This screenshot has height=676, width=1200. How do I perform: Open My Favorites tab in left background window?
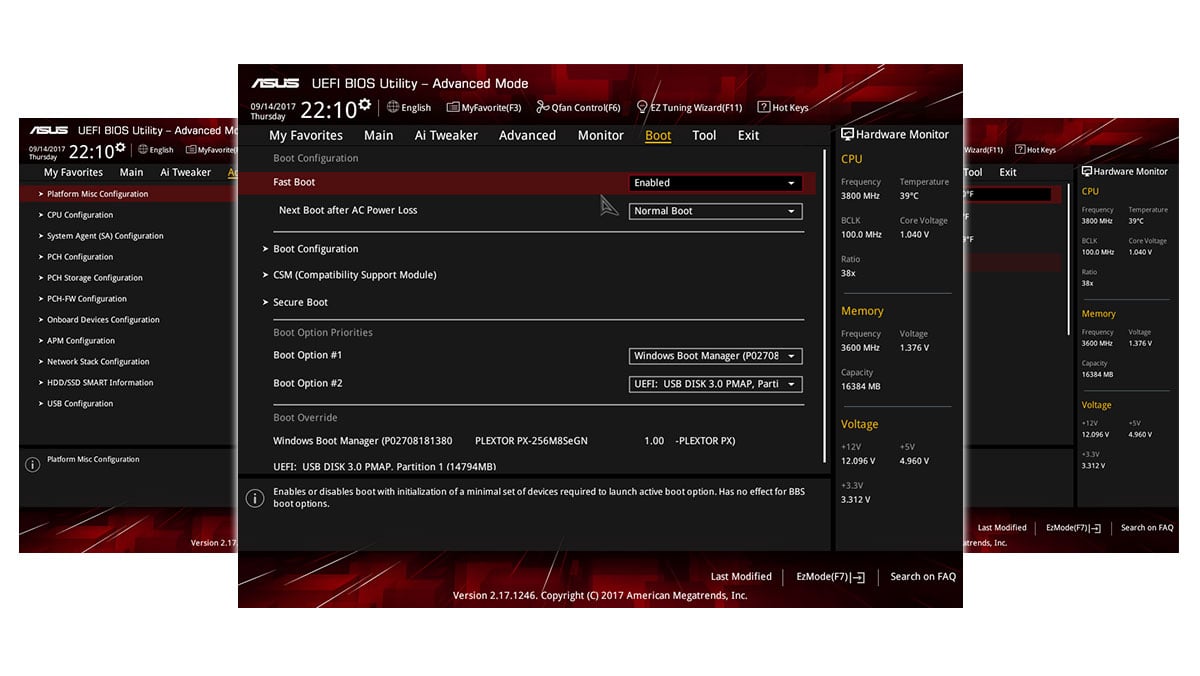click(x=73, y=173)
